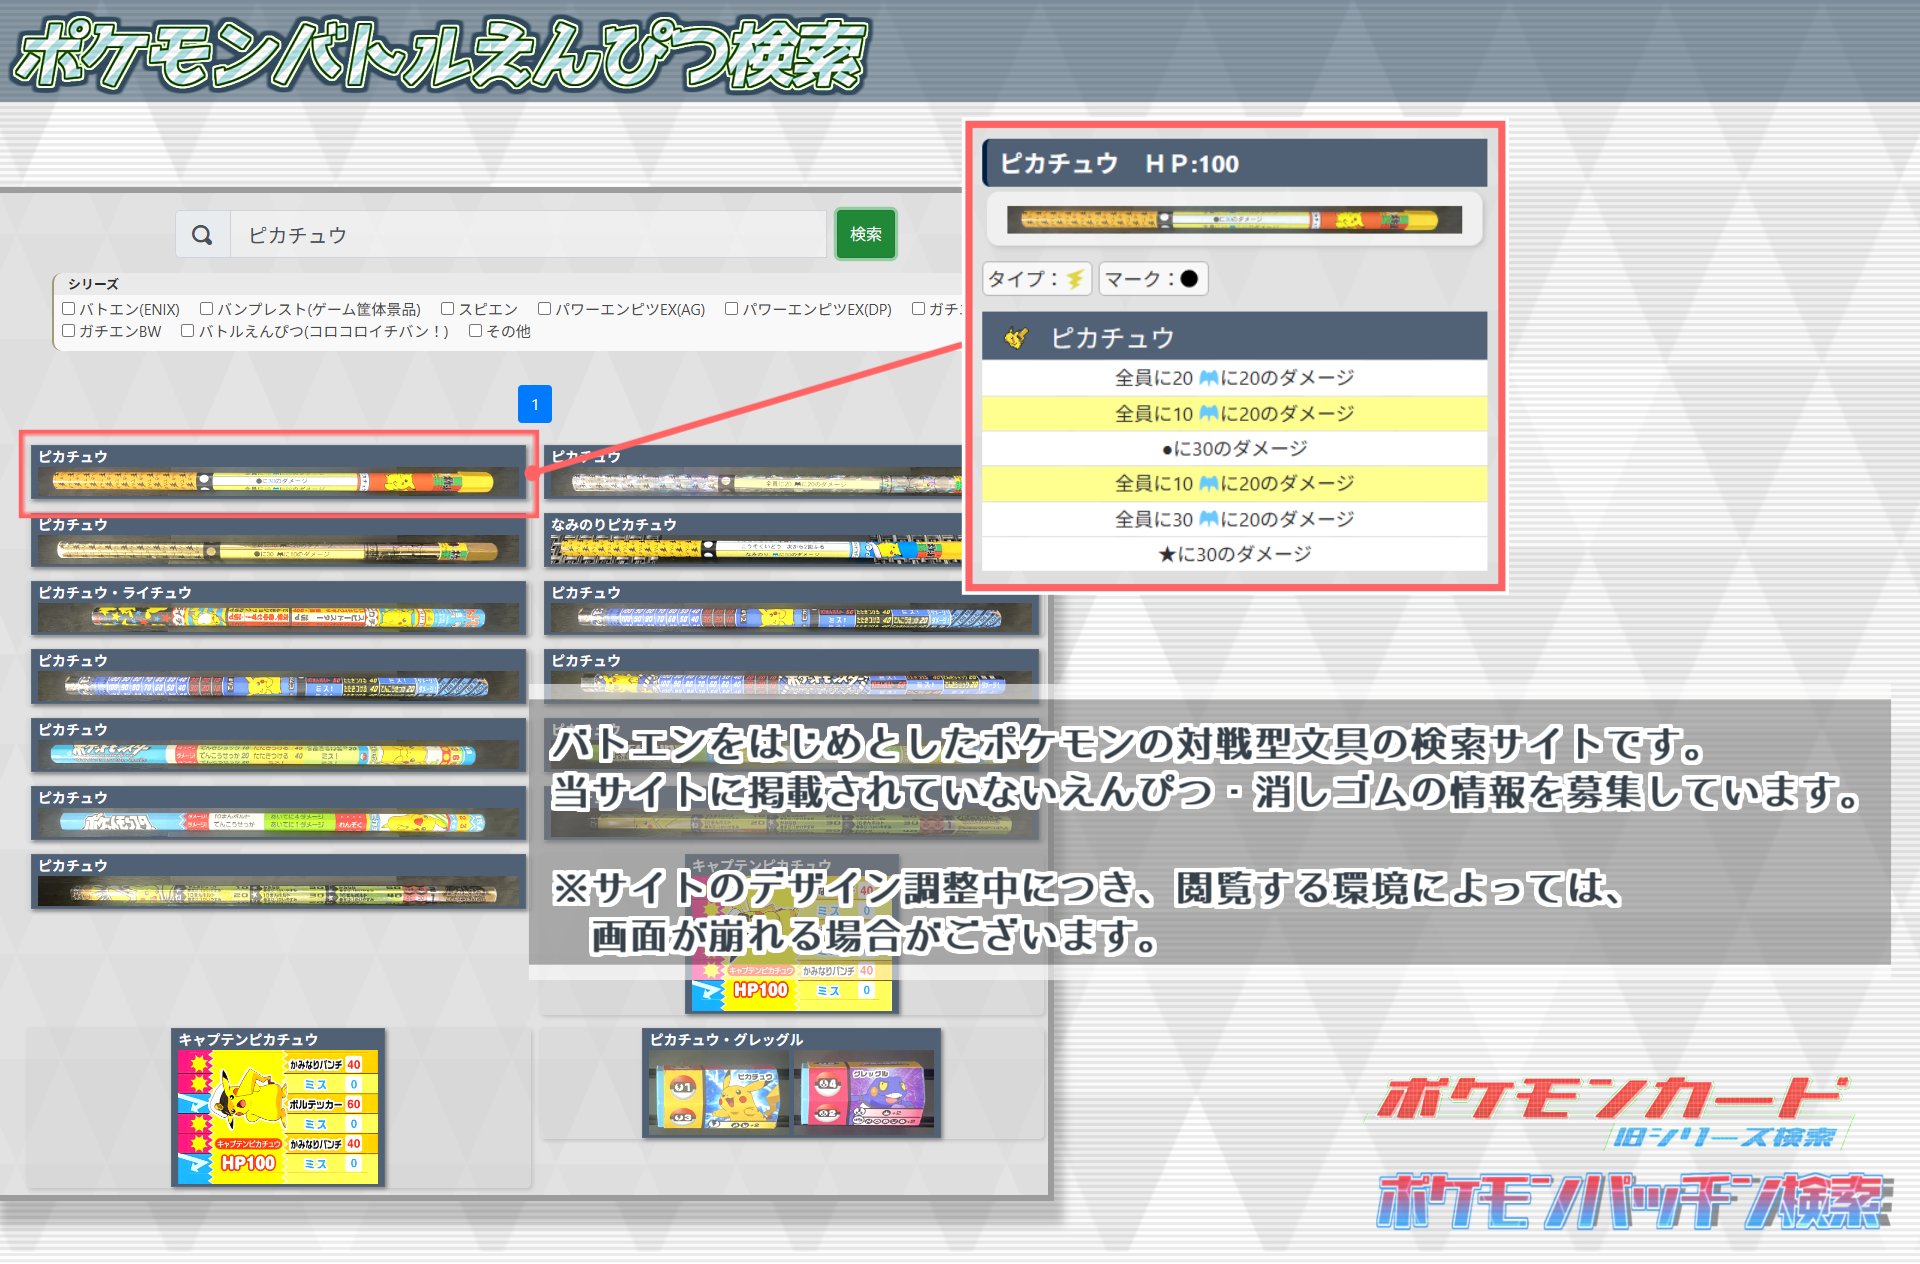Click the ピカチュウ HP:100 detail header
This screenshot has width=1920, height=1264.
point(1234,163)
